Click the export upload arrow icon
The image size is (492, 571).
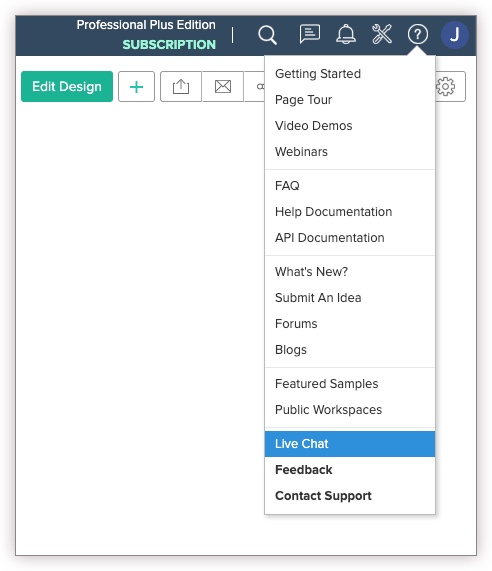coord(181,87)
